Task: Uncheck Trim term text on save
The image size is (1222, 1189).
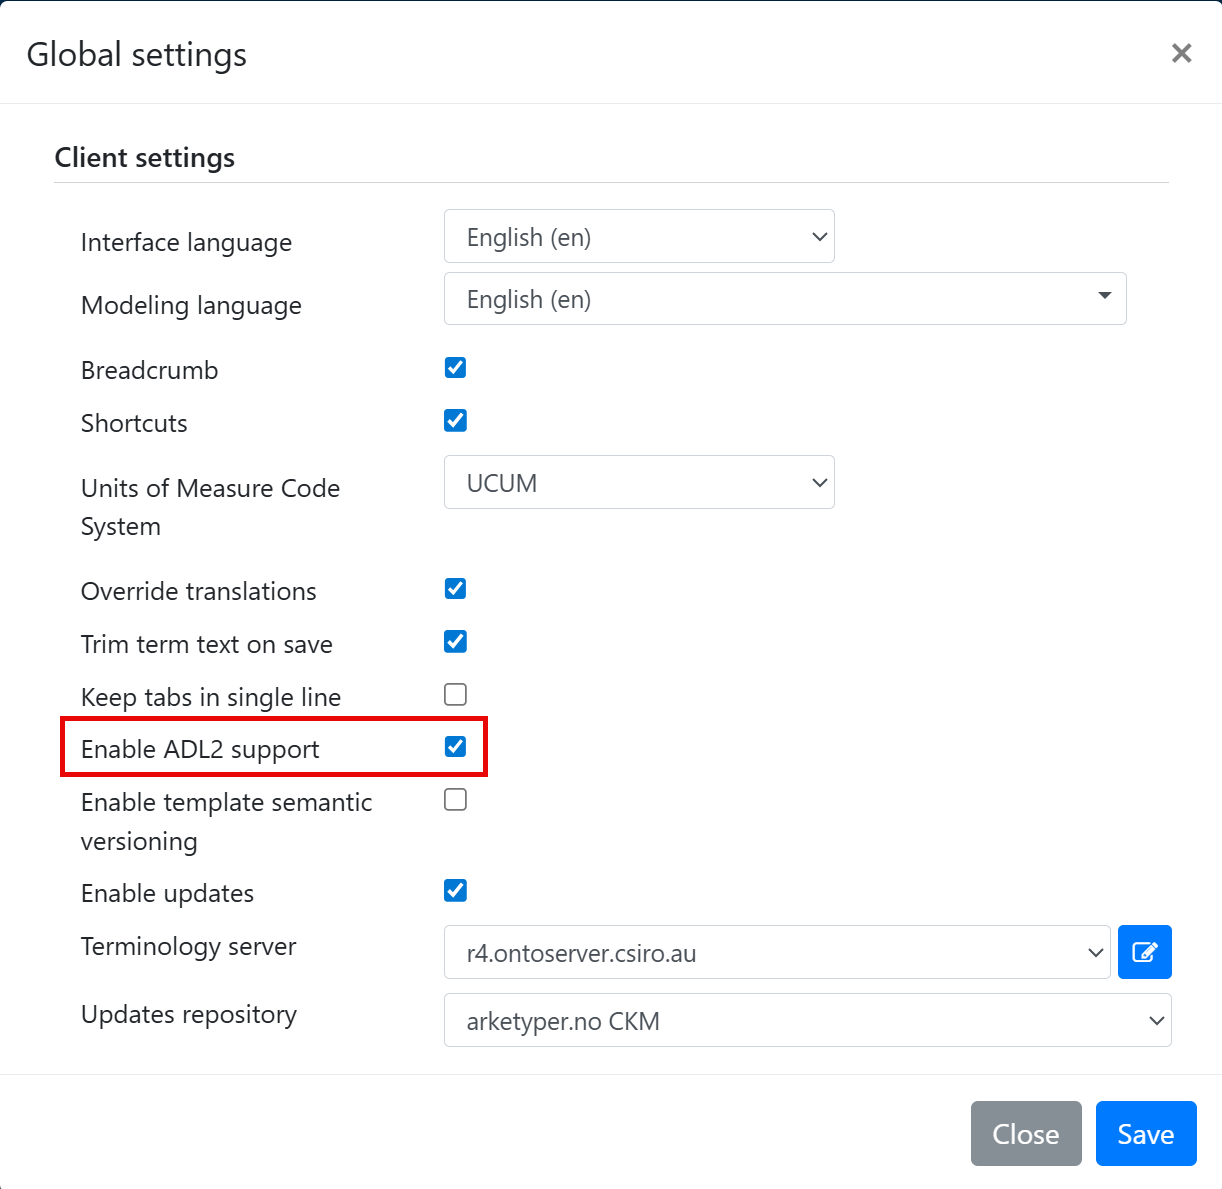Action: (x=455, y=642)
